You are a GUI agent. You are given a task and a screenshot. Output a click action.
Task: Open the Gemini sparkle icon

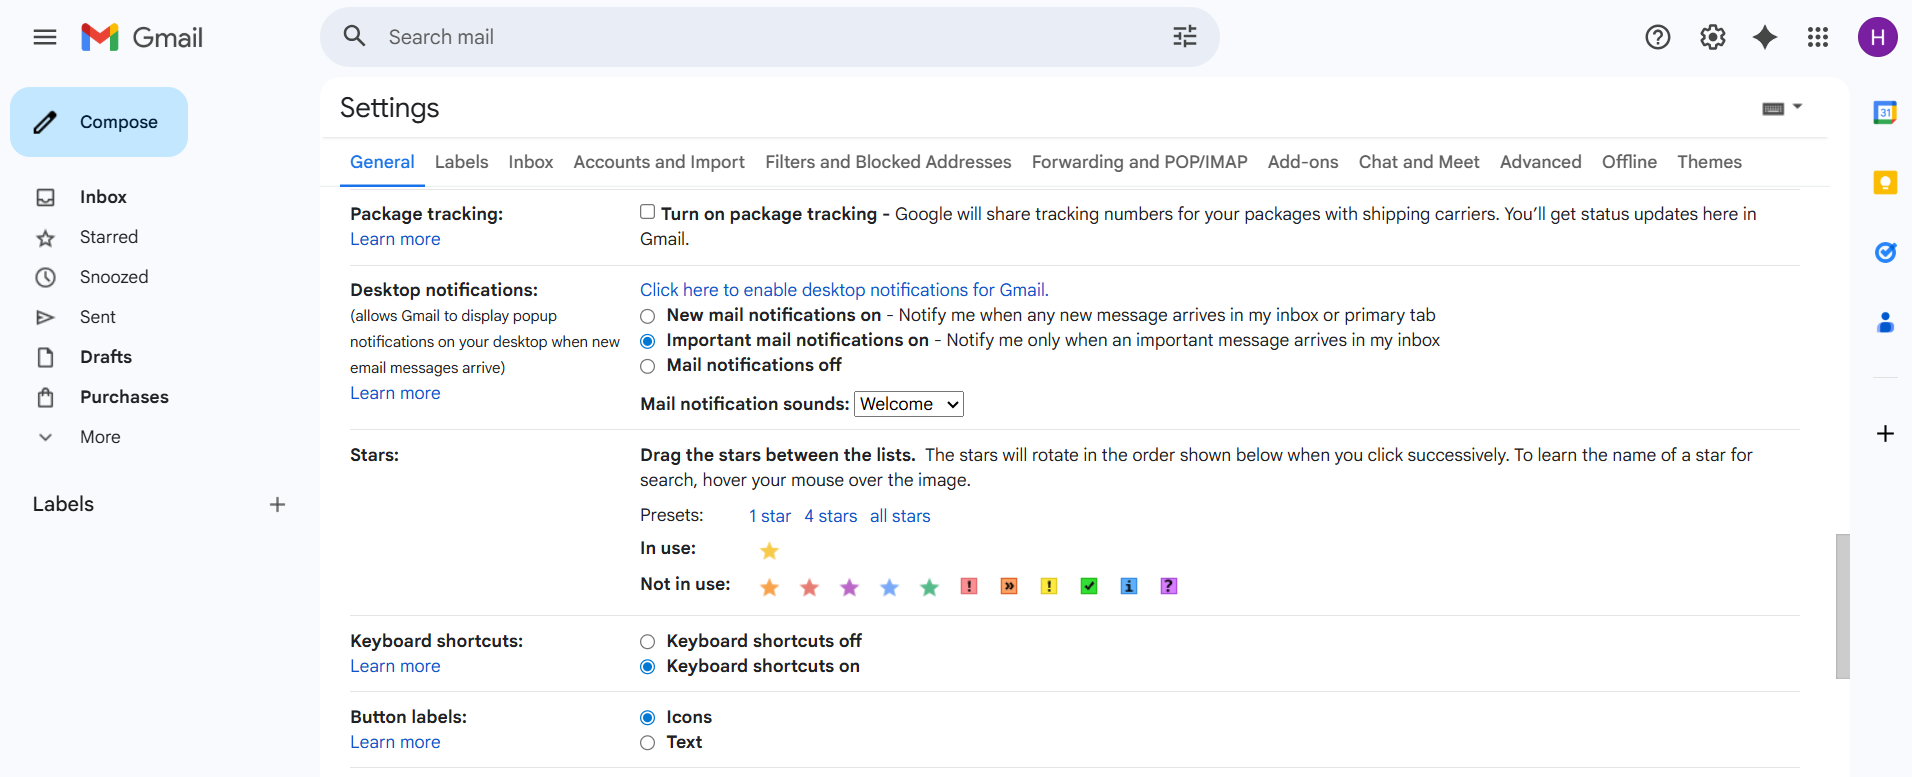click(1766, 37)
